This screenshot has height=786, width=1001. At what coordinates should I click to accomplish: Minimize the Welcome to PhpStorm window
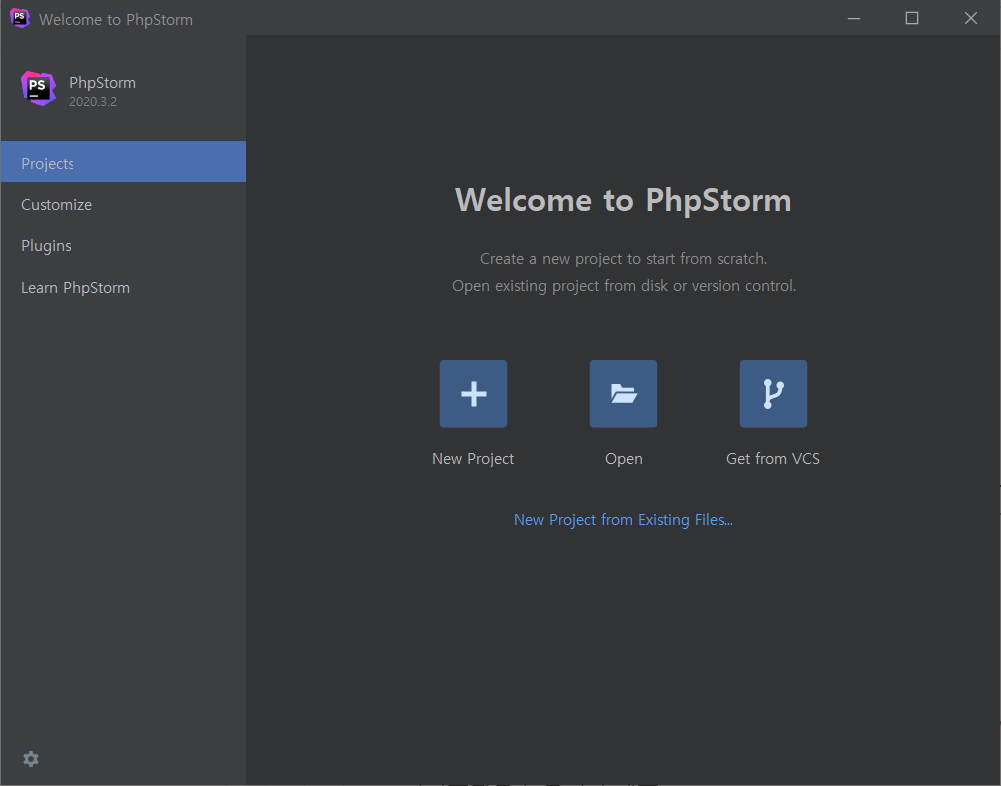854,18
